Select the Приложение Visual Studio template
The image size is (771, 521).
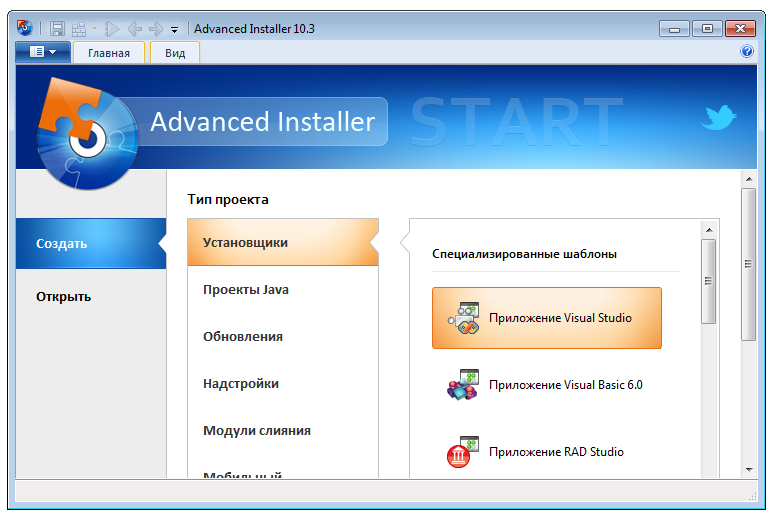(x=547, y=318)
